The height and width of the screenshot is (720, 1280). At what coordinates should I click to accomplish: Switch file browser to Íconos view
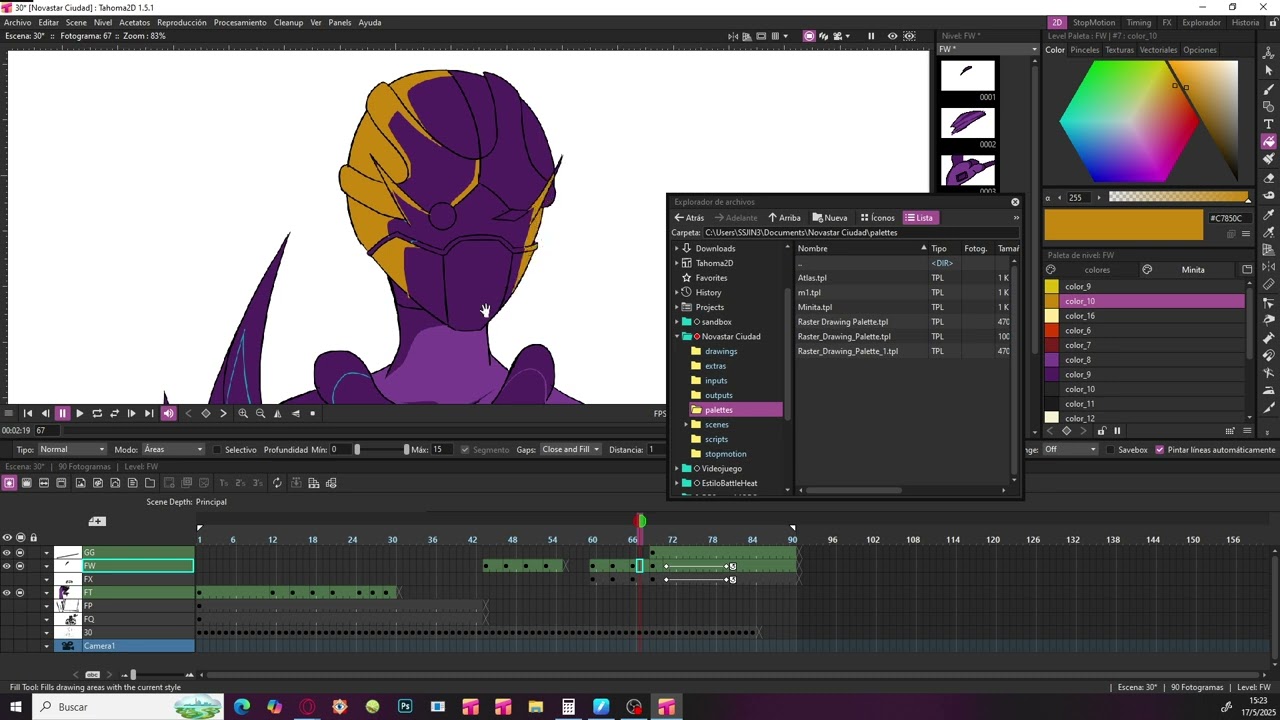point(877,218)
